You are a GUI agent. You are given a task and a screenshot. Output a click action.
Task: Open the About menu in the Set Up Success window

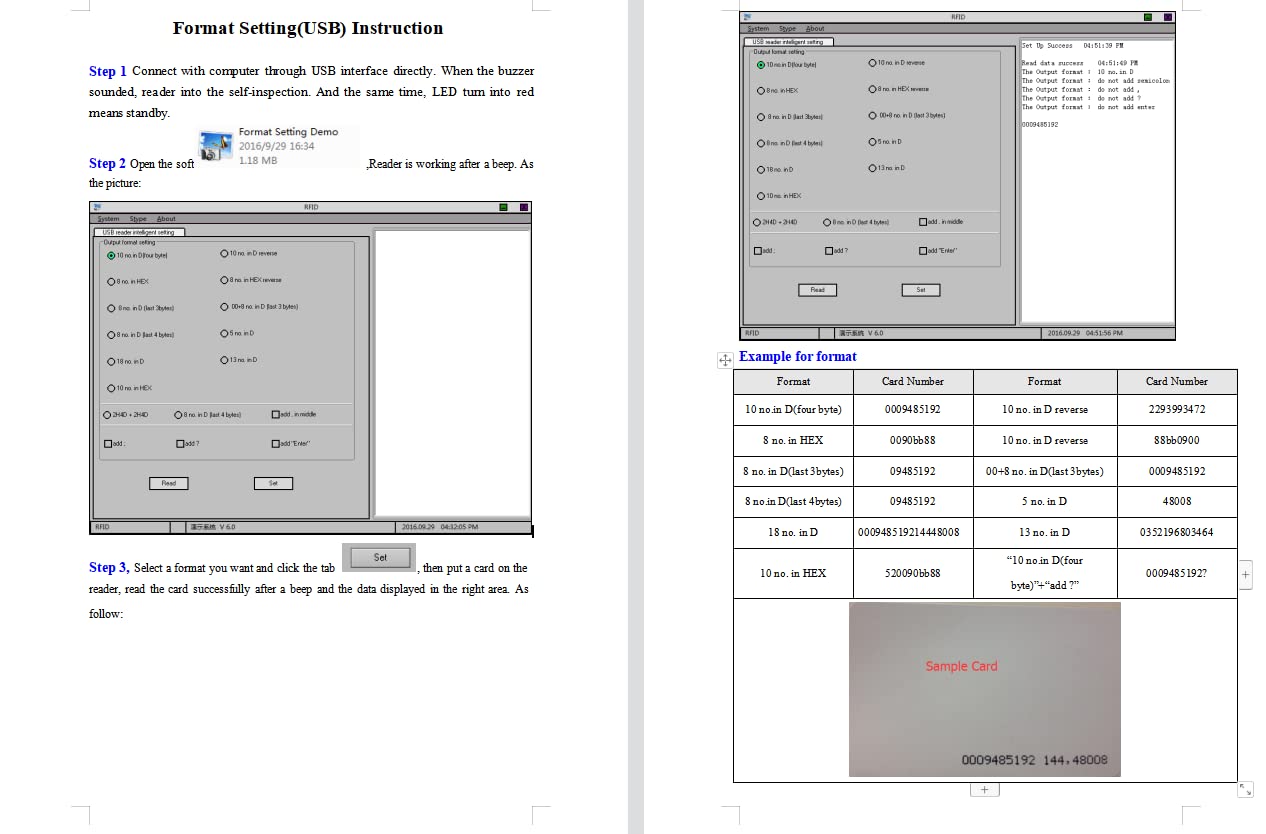coord(815,29)
